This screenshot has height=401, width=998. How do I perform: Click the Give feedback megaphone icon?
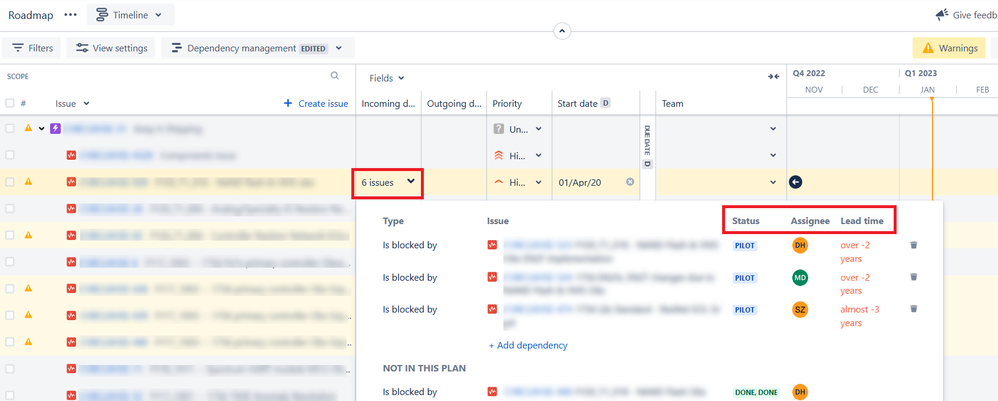click(x=942, y=15)
